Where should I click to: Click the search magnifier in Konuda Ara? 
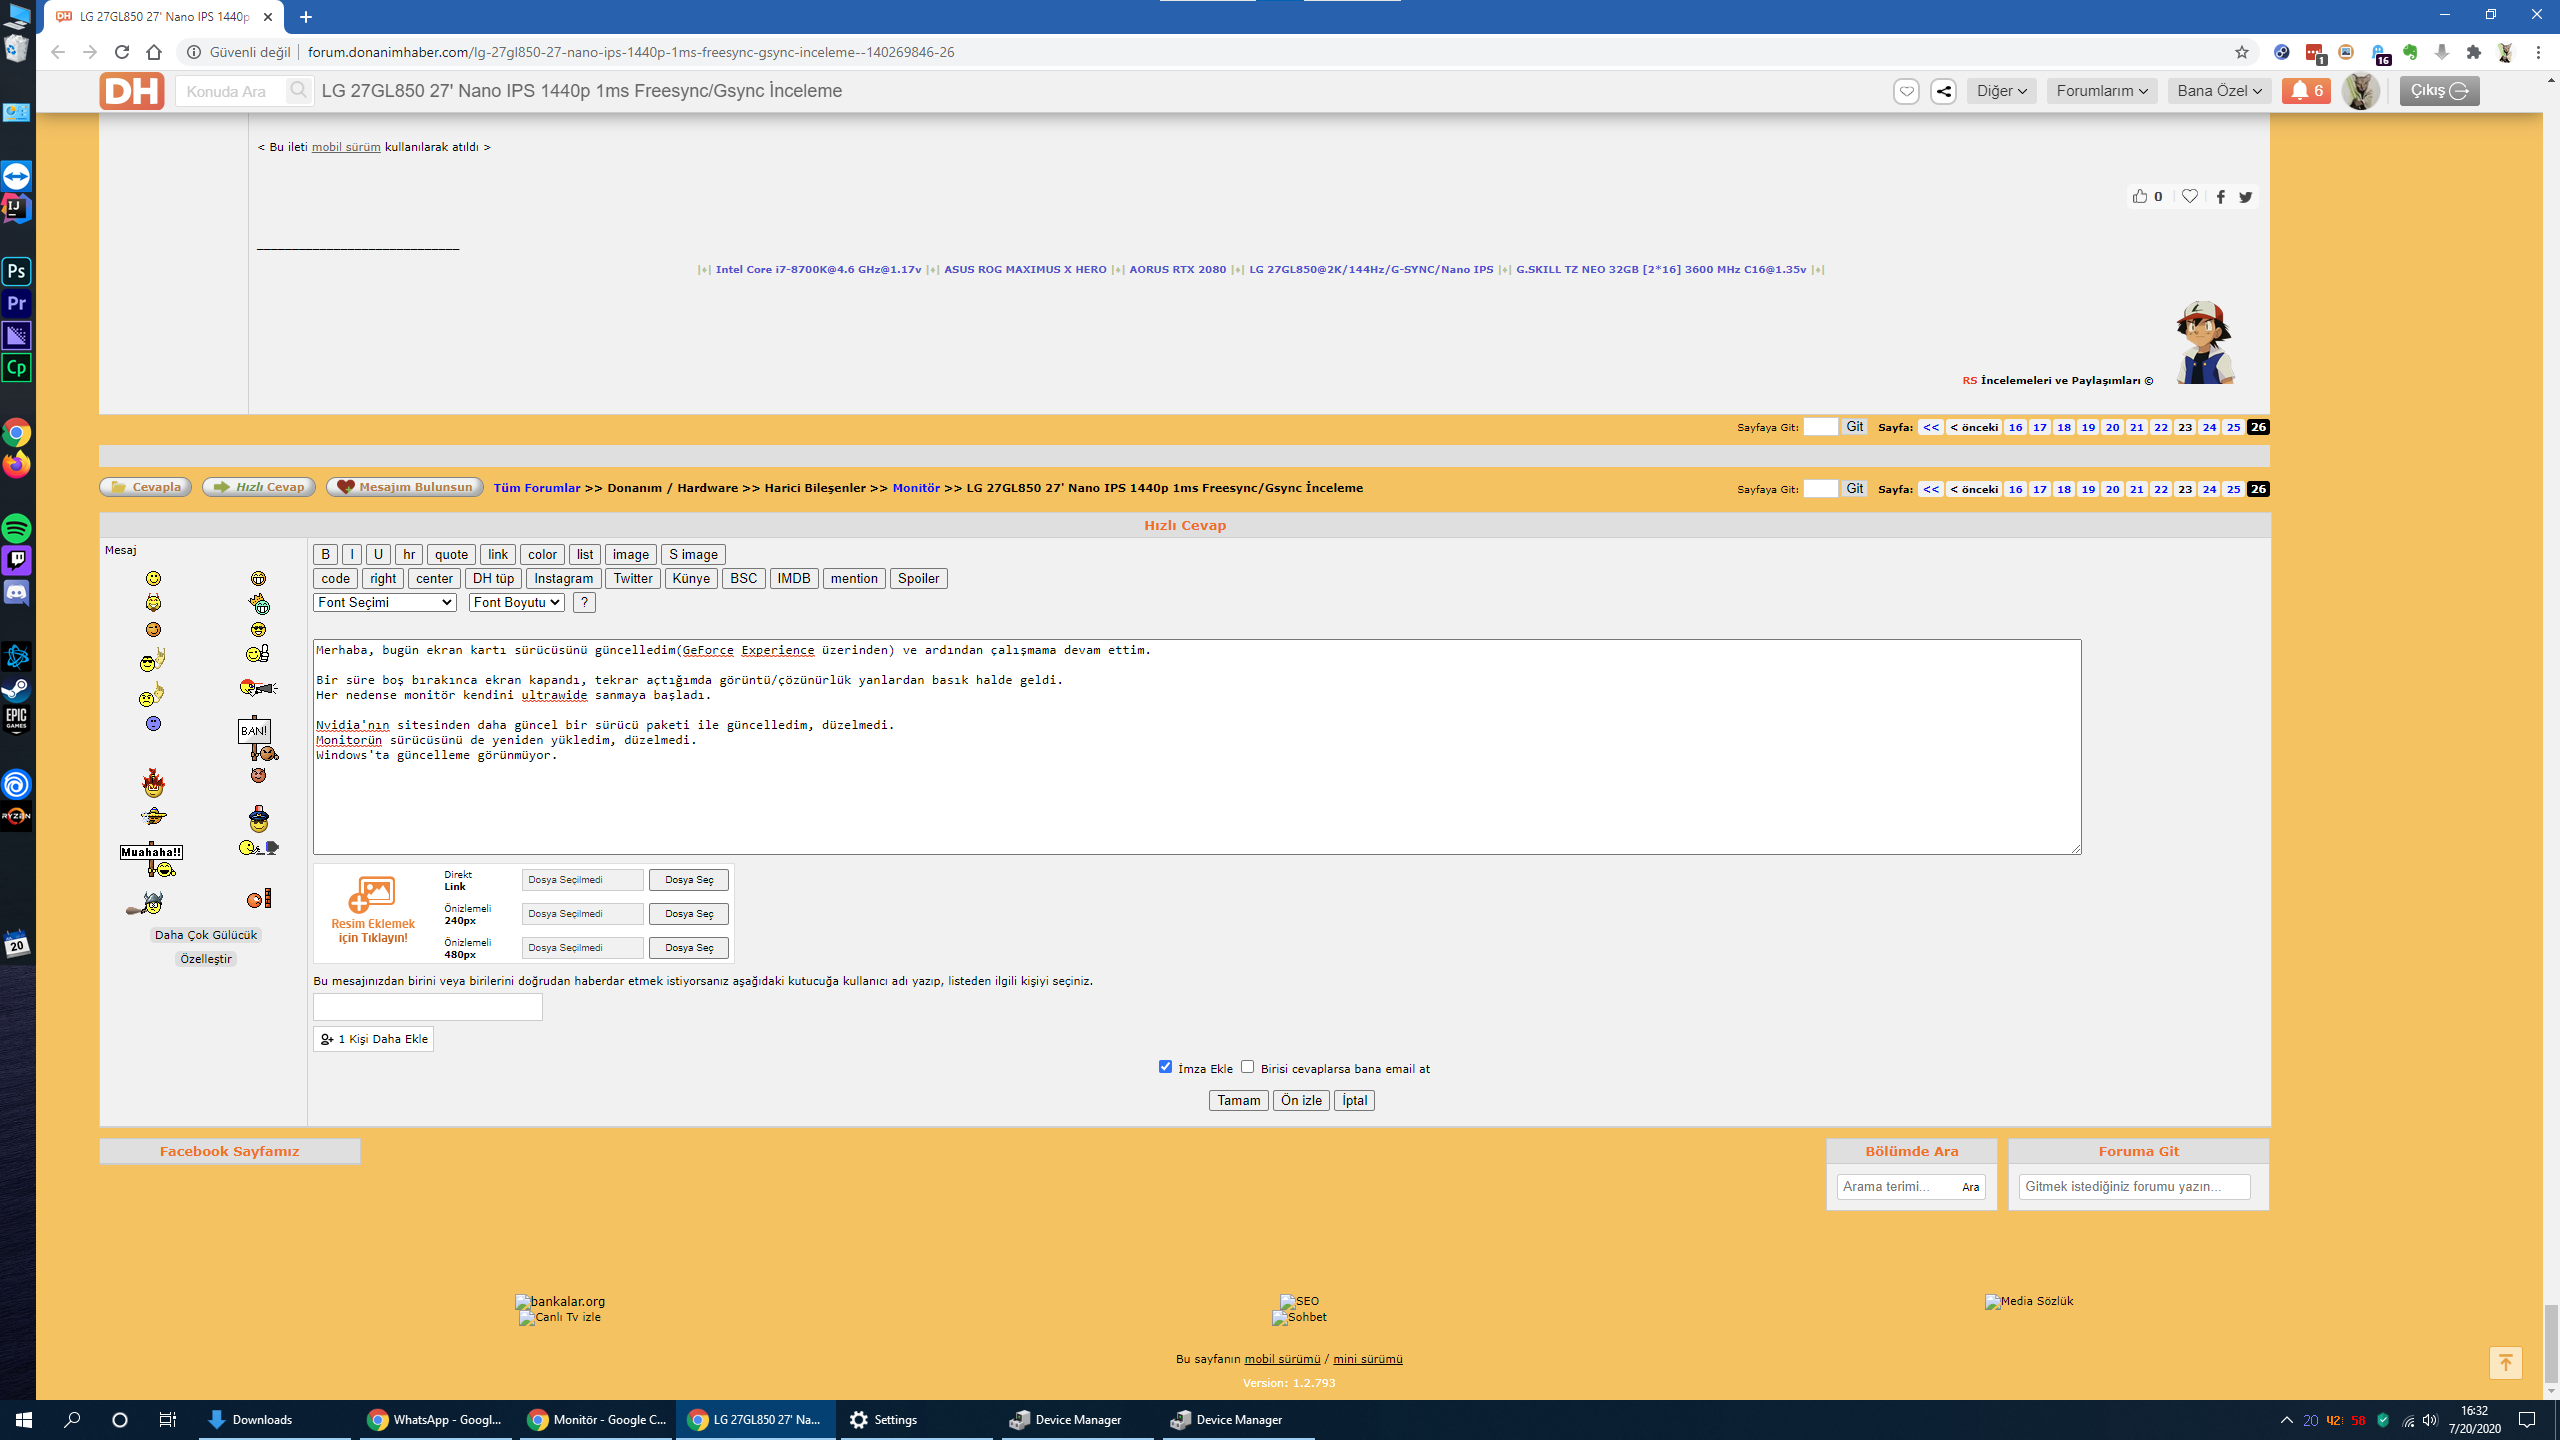298,91
